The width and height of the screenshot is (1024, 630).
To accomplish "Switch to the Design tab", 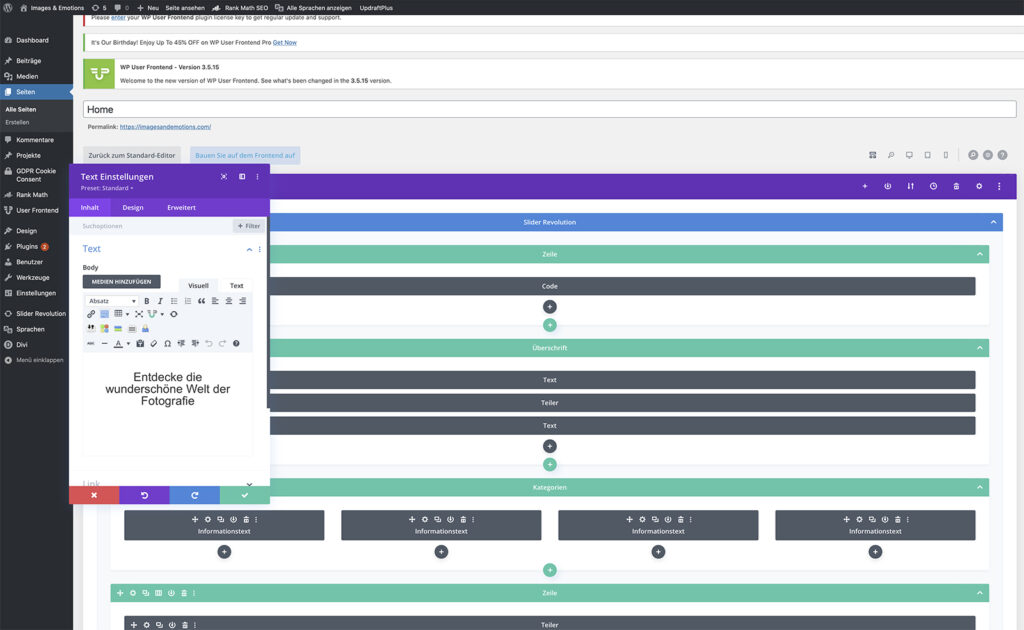I will (133, 208).
